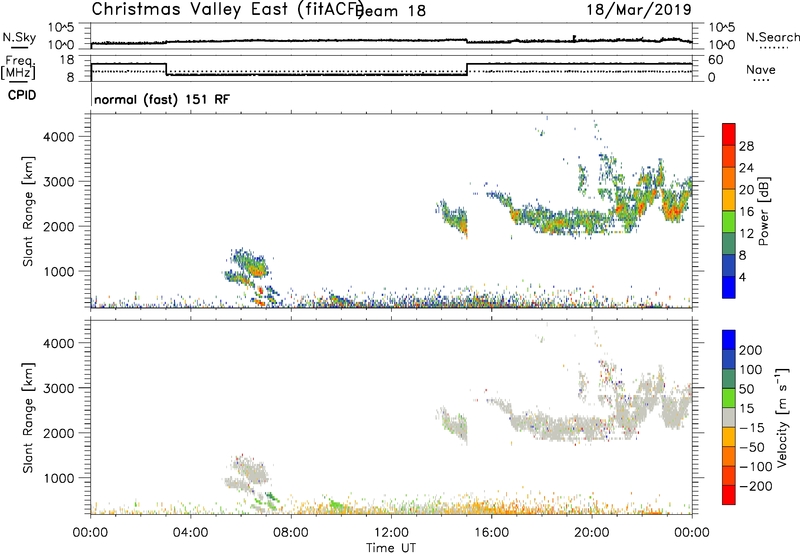Click the Slant Range [km] label of power panel
The image size is (800, 554).
pyautogui.click(x=28, y=211)
